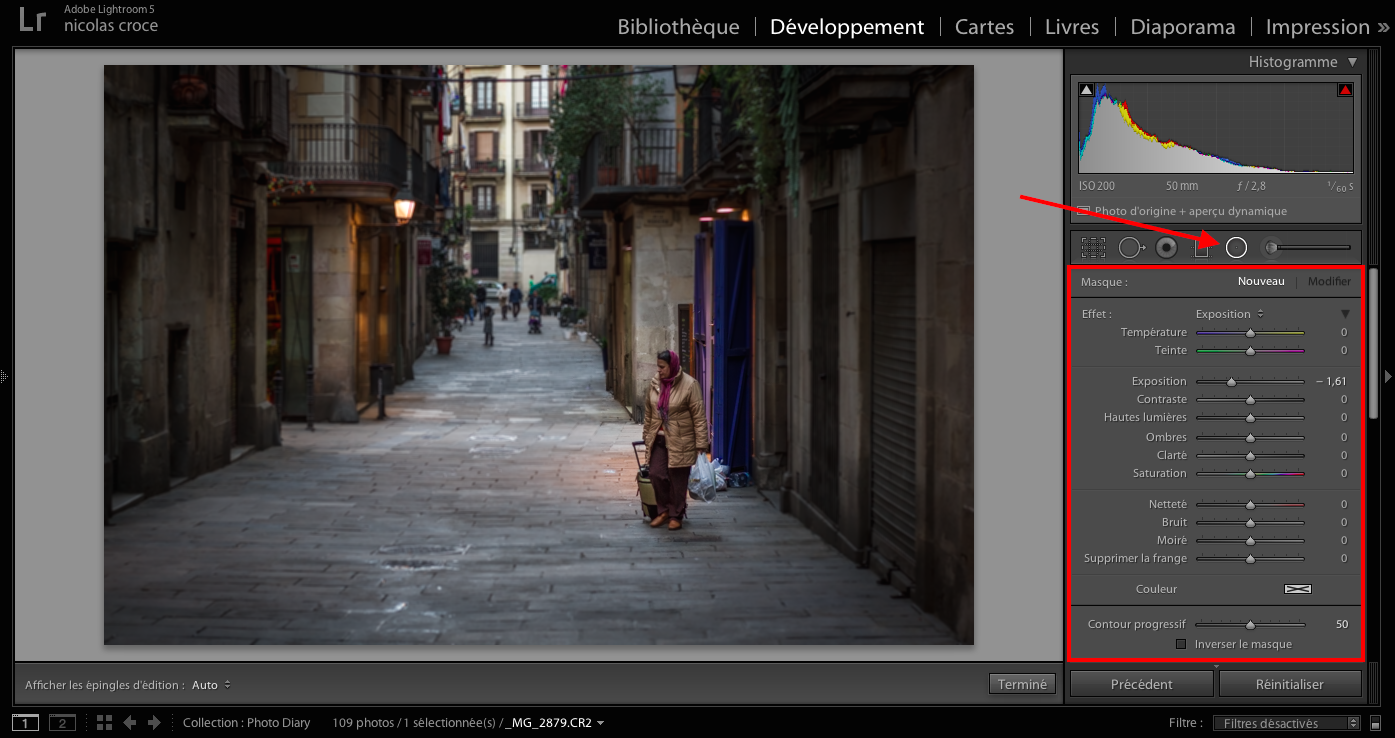Viewport: 1395px width, 738px height.
Task: Click the highlights clipping warning triangle
Action: (1344, 89)
